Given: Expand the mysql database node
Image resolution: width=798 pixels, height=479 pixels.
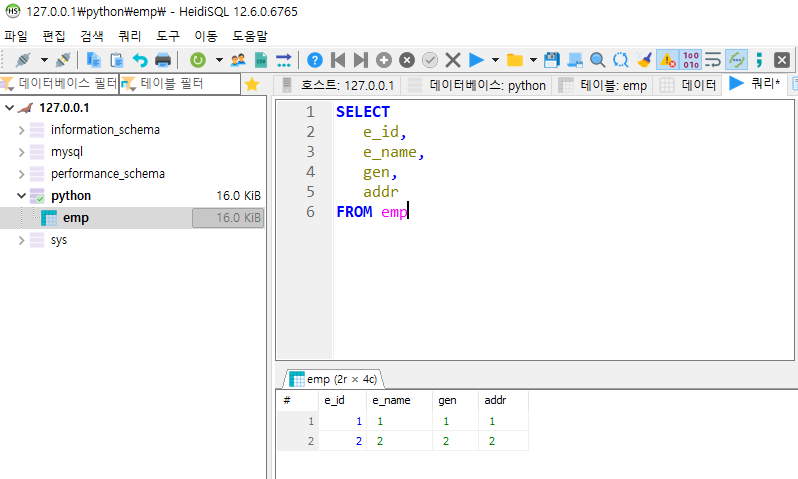Looking at the screenshot, I should point(21,152).
